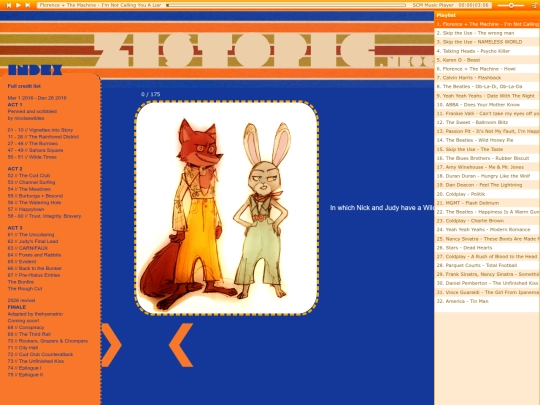Image resolution: width=540 pixels, height=405 pixels.
Task: Open '64 // Foxes and Rabbits' chapter
Action: [x=34, y=255]
